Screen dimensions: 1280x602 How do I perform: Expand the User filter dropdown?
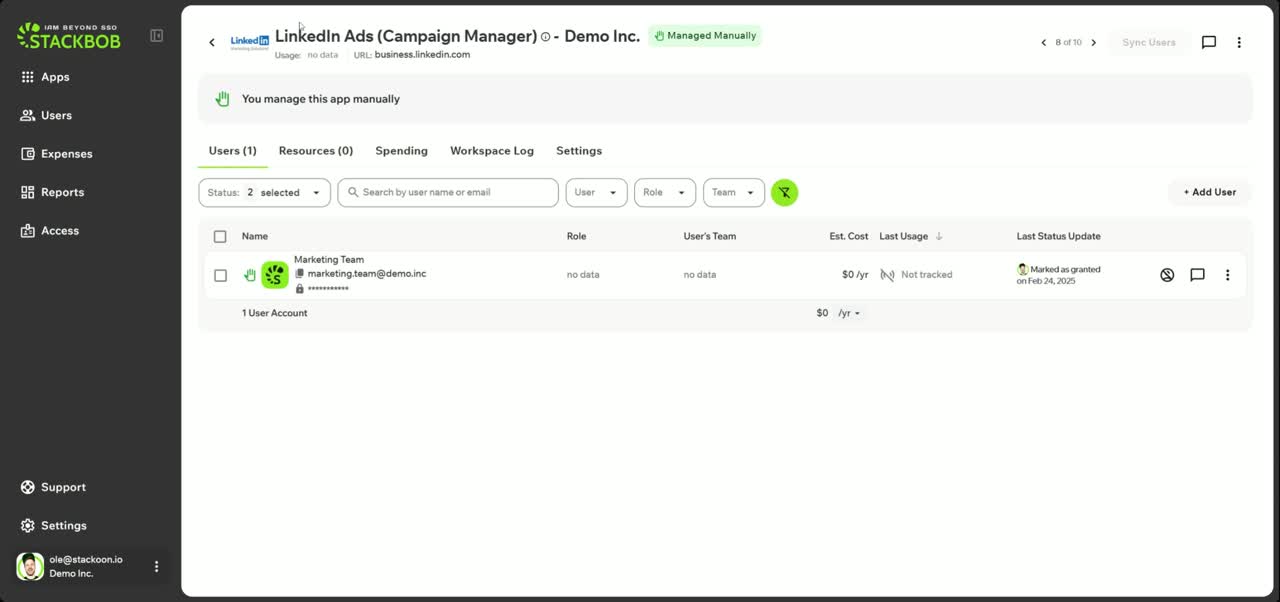(596, 193)
